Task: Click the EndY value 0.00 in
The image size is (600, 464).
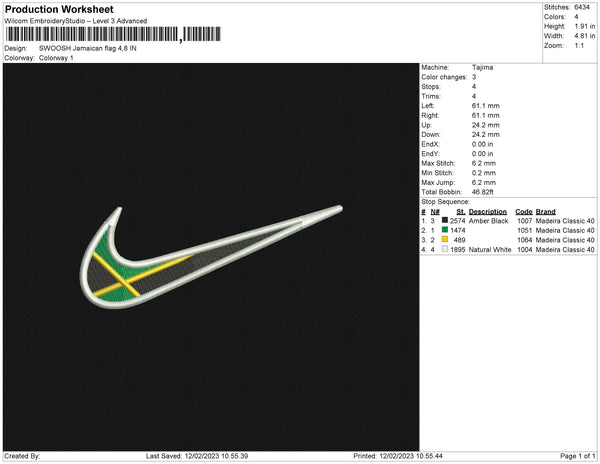Action: click(x=483, y=154)
